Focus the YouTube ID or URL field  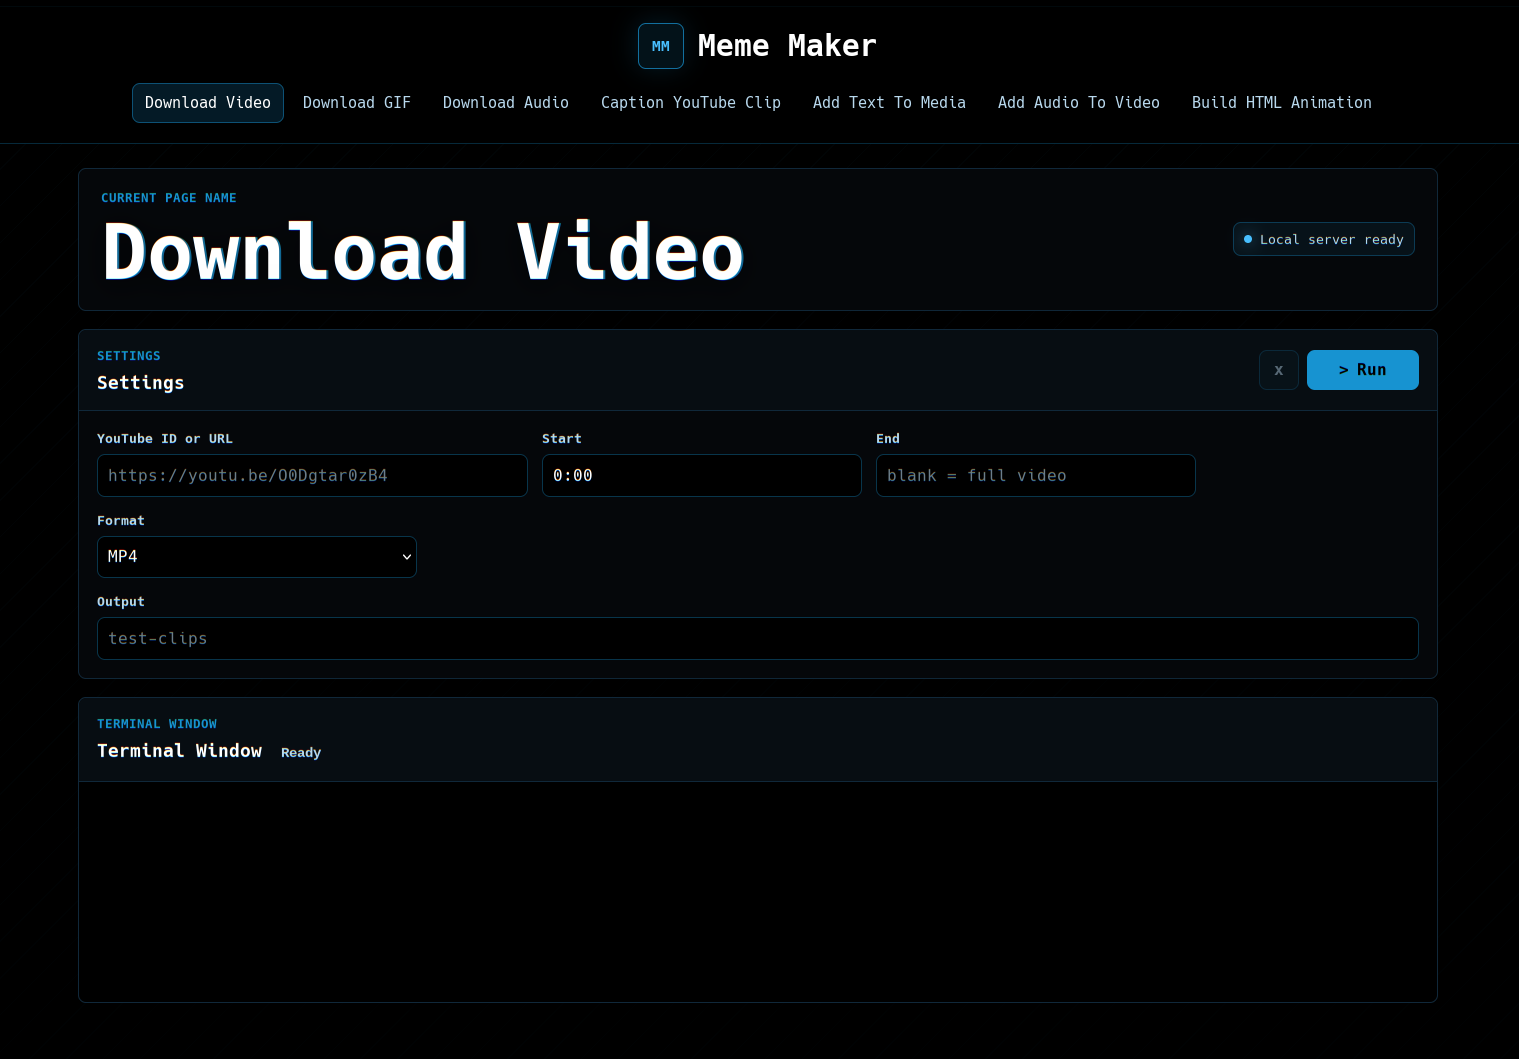312,476
